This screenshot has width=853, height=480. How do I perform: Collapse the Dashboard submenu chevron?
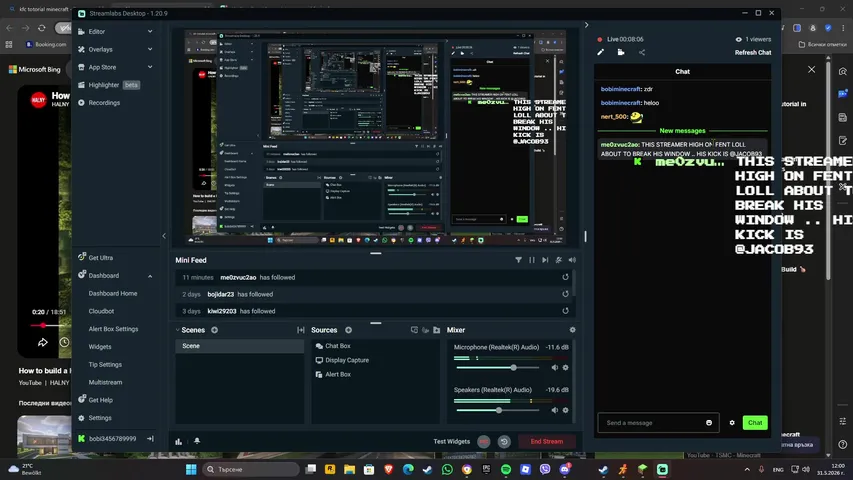[150, 276]
